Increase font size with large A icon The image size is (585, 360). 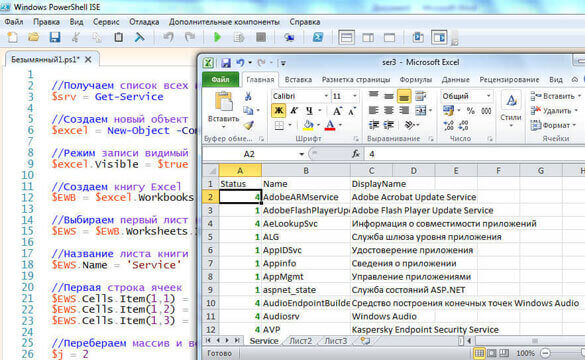tap(337, 111)
